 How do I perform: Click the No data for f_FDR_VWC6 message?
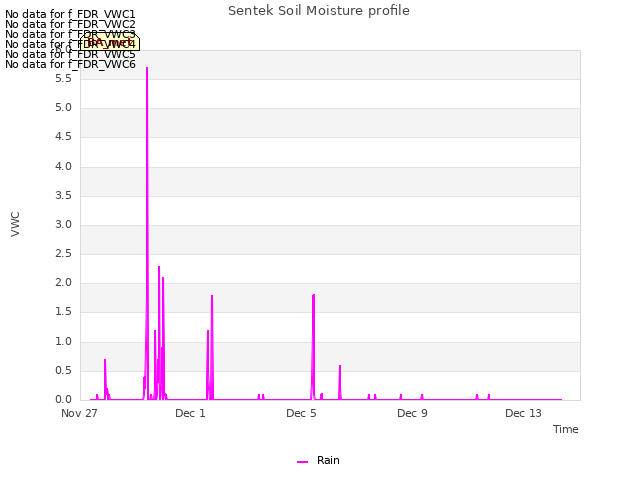70,64
